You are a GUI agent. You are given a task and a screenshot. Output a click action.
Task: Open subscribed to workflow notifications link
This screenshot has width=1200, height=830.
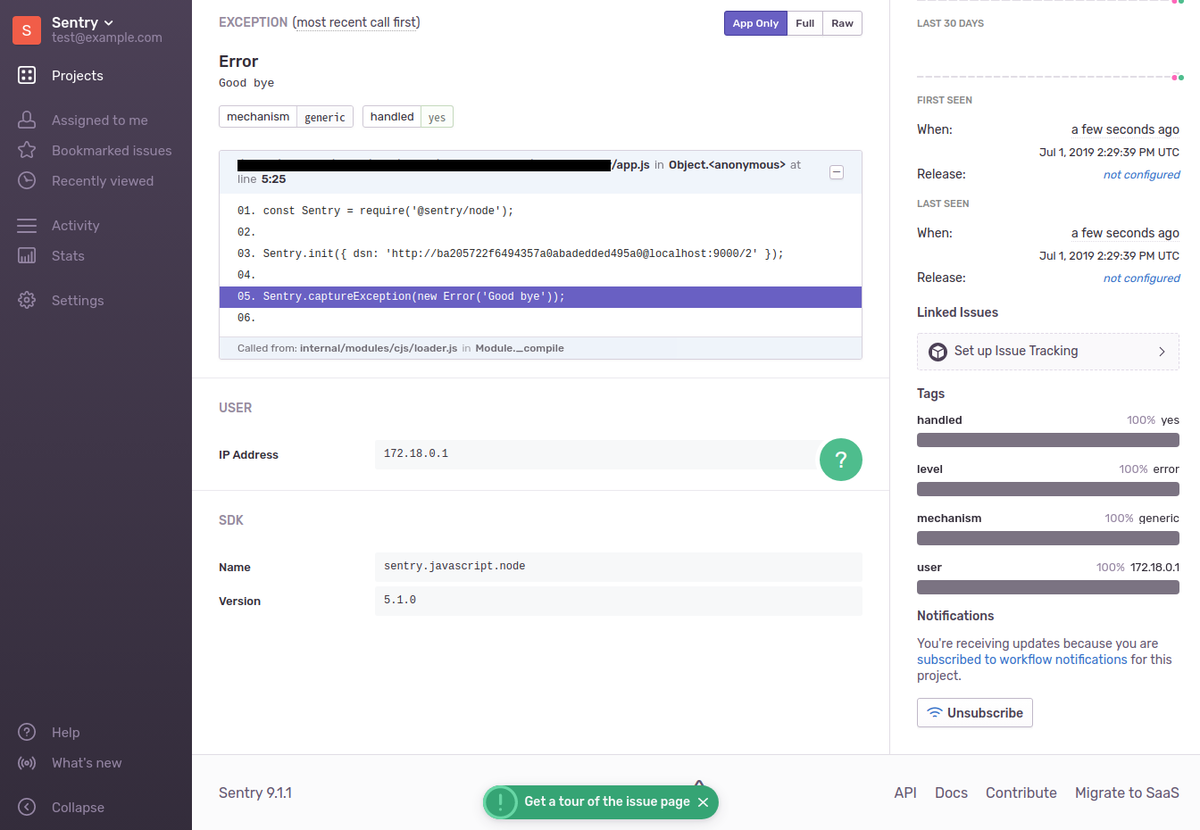(x=1022, y=659)
